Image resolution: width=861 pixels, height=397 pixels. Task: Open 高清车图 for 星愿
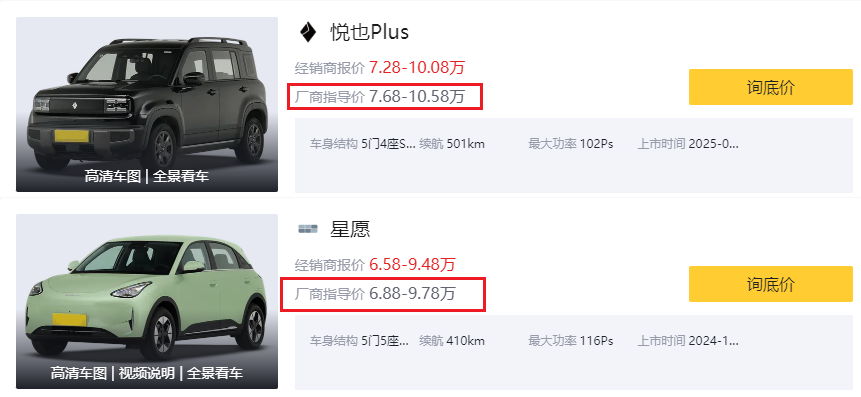point(79,373)
